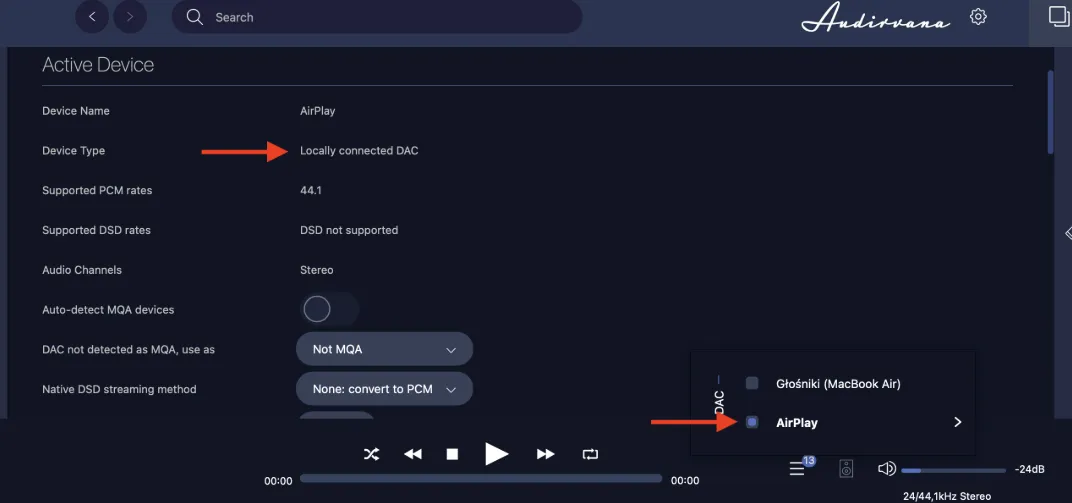Viewport: 1072px width, 503px height.
Task: Mute audio via the volume speaker icon
Action: [887, 469]
